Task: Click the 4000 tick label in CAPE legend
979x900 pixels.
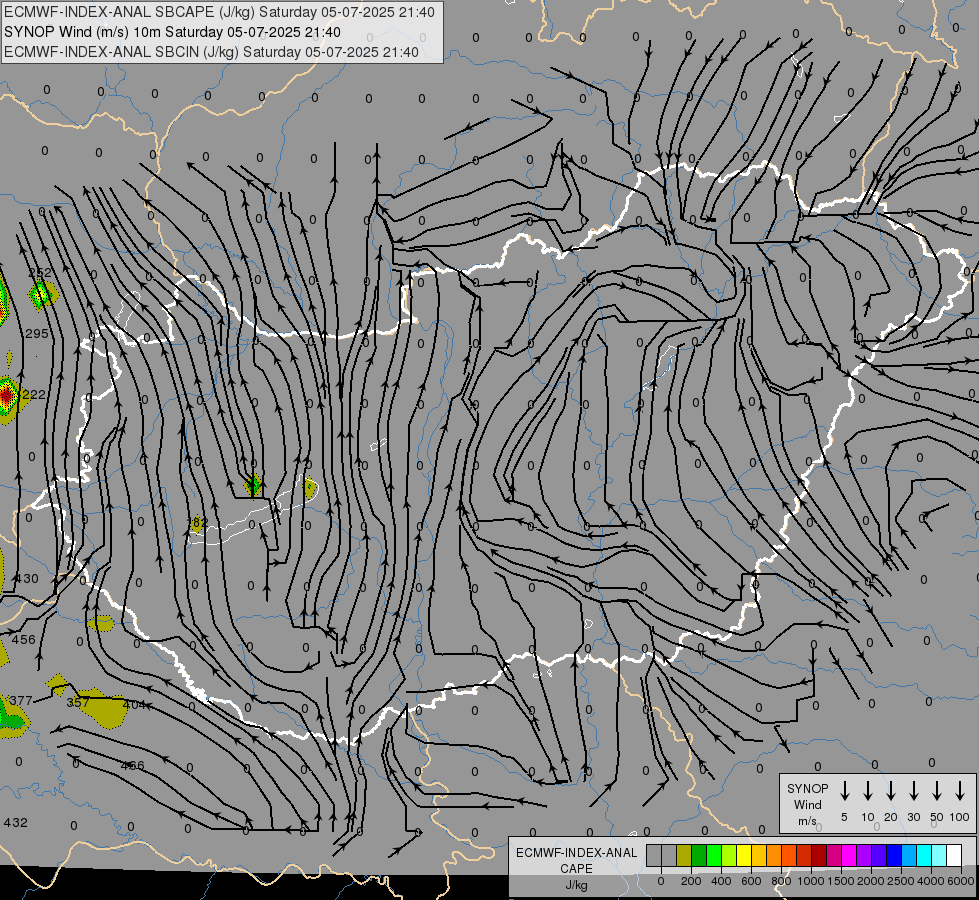Action: pos(931,881)
